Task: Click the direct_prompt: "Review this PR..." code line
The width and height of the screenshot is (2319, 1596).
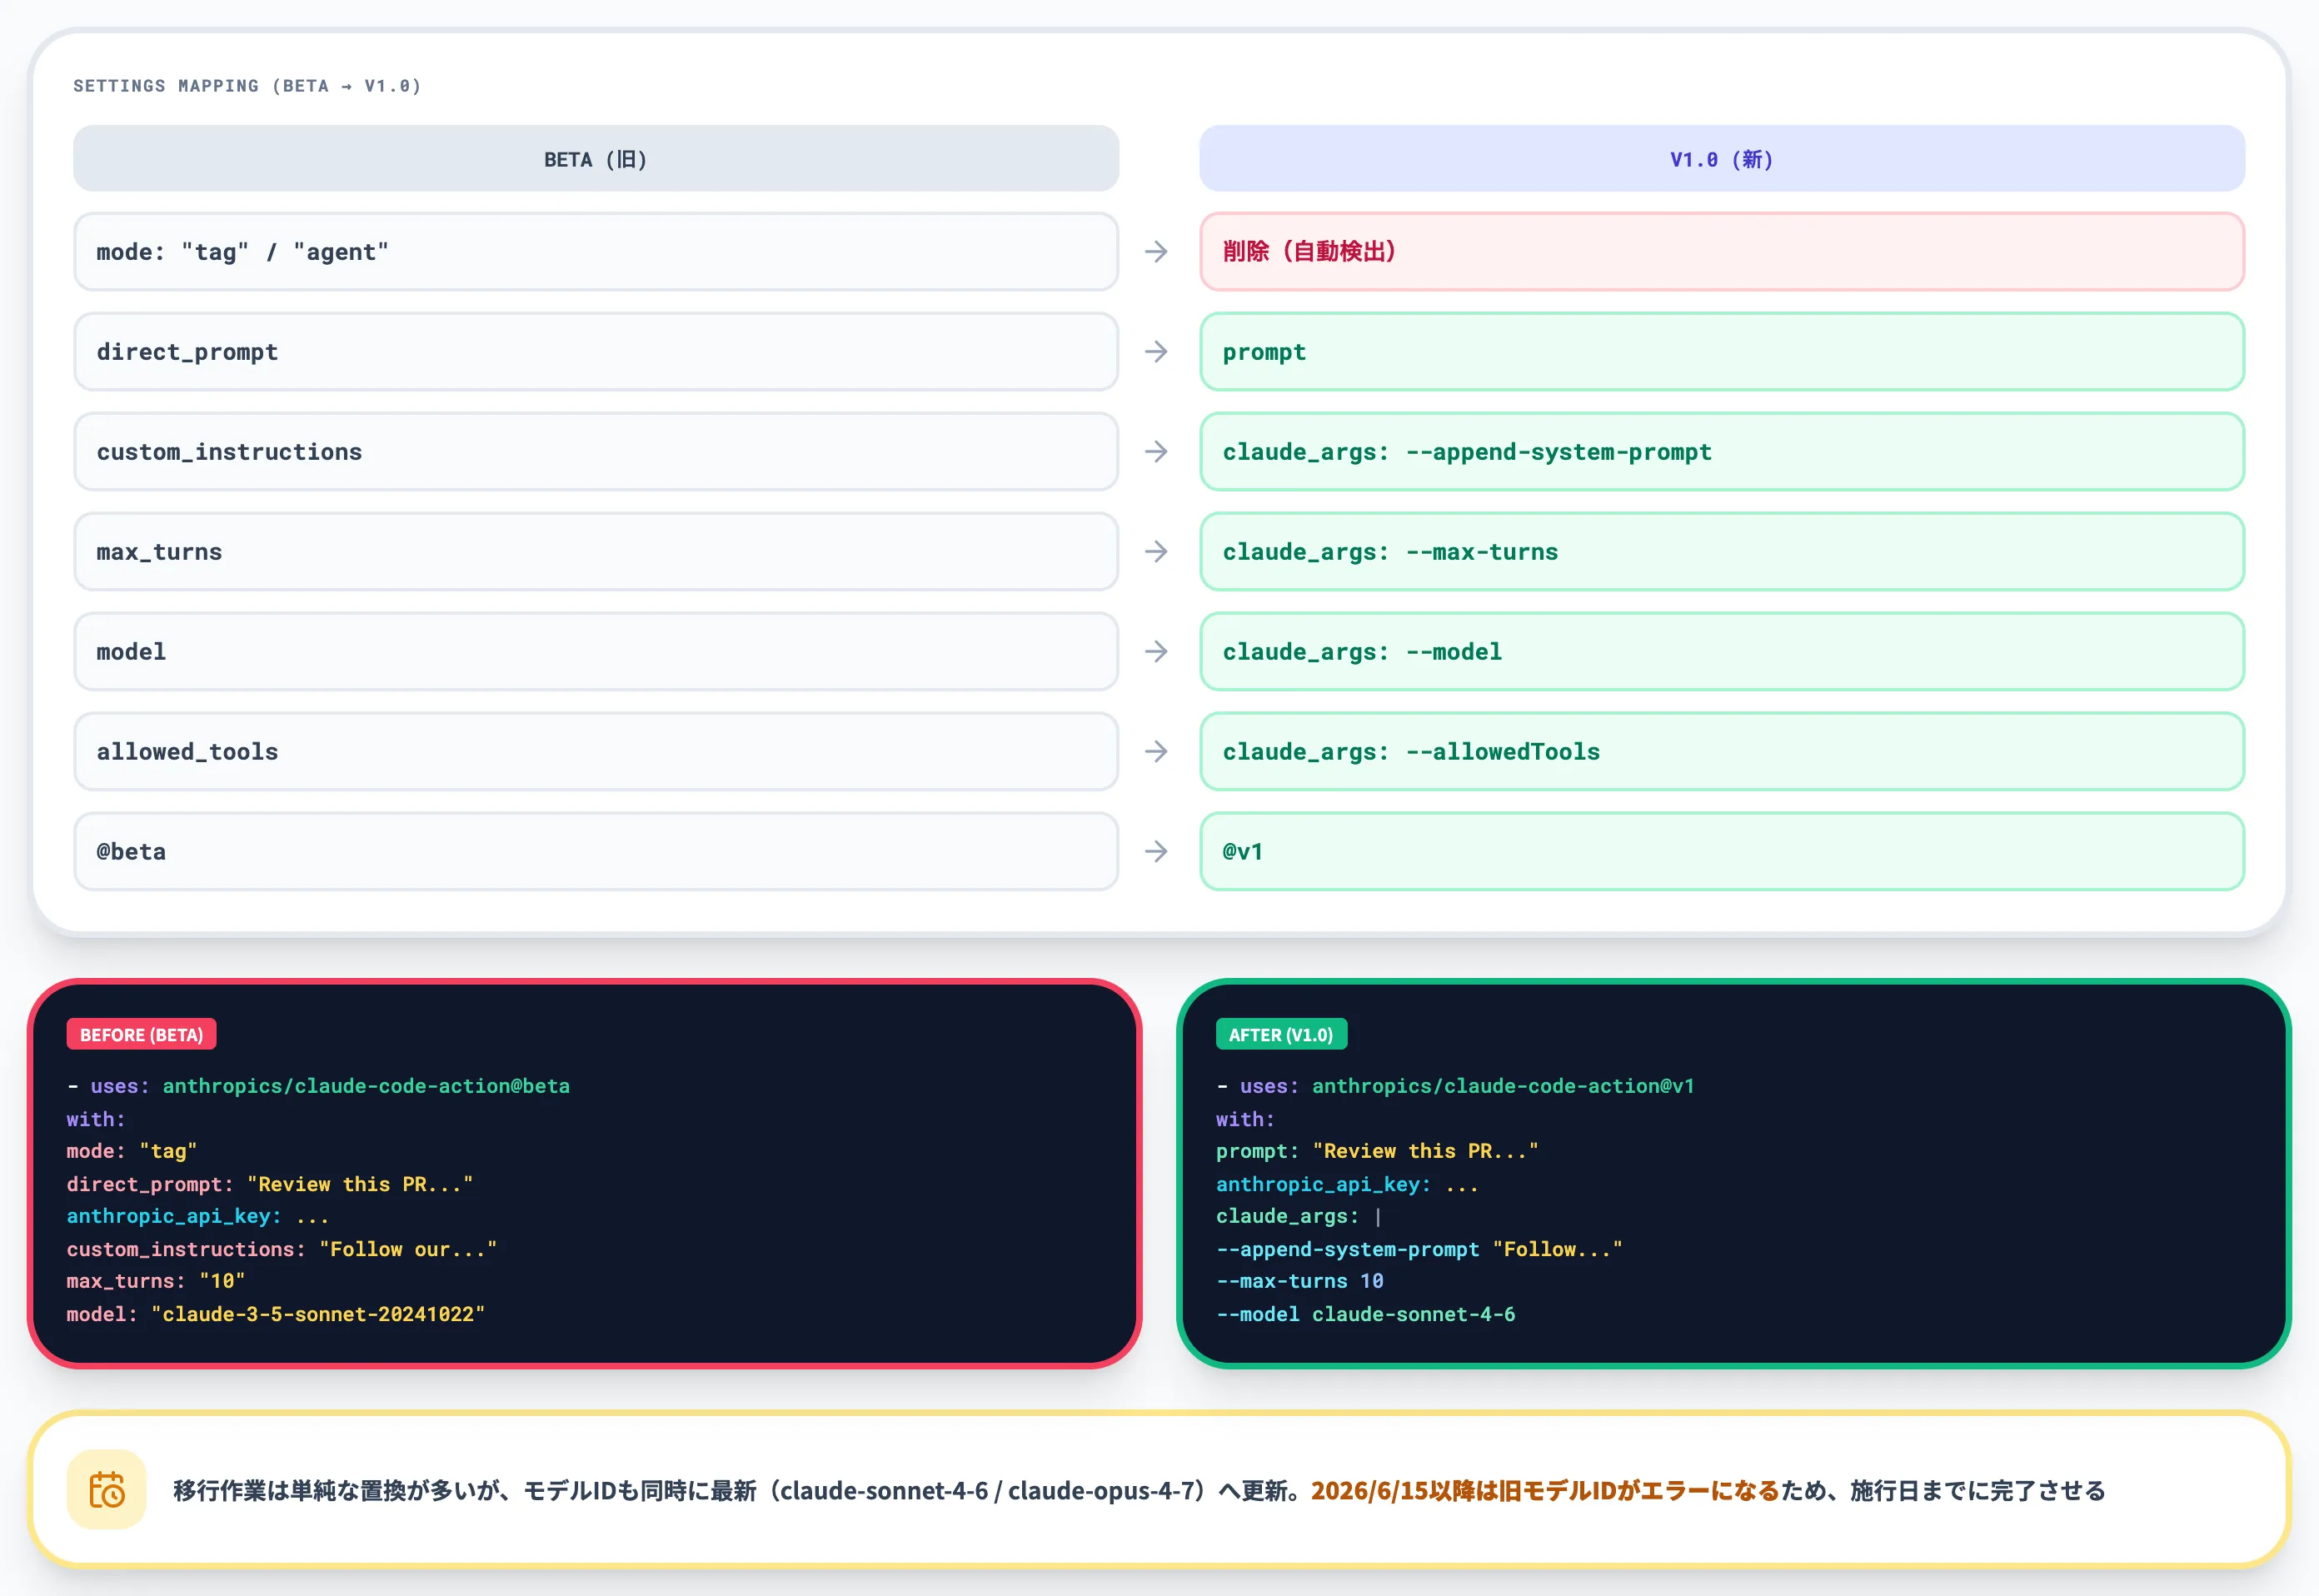Action: (270, 1184)
